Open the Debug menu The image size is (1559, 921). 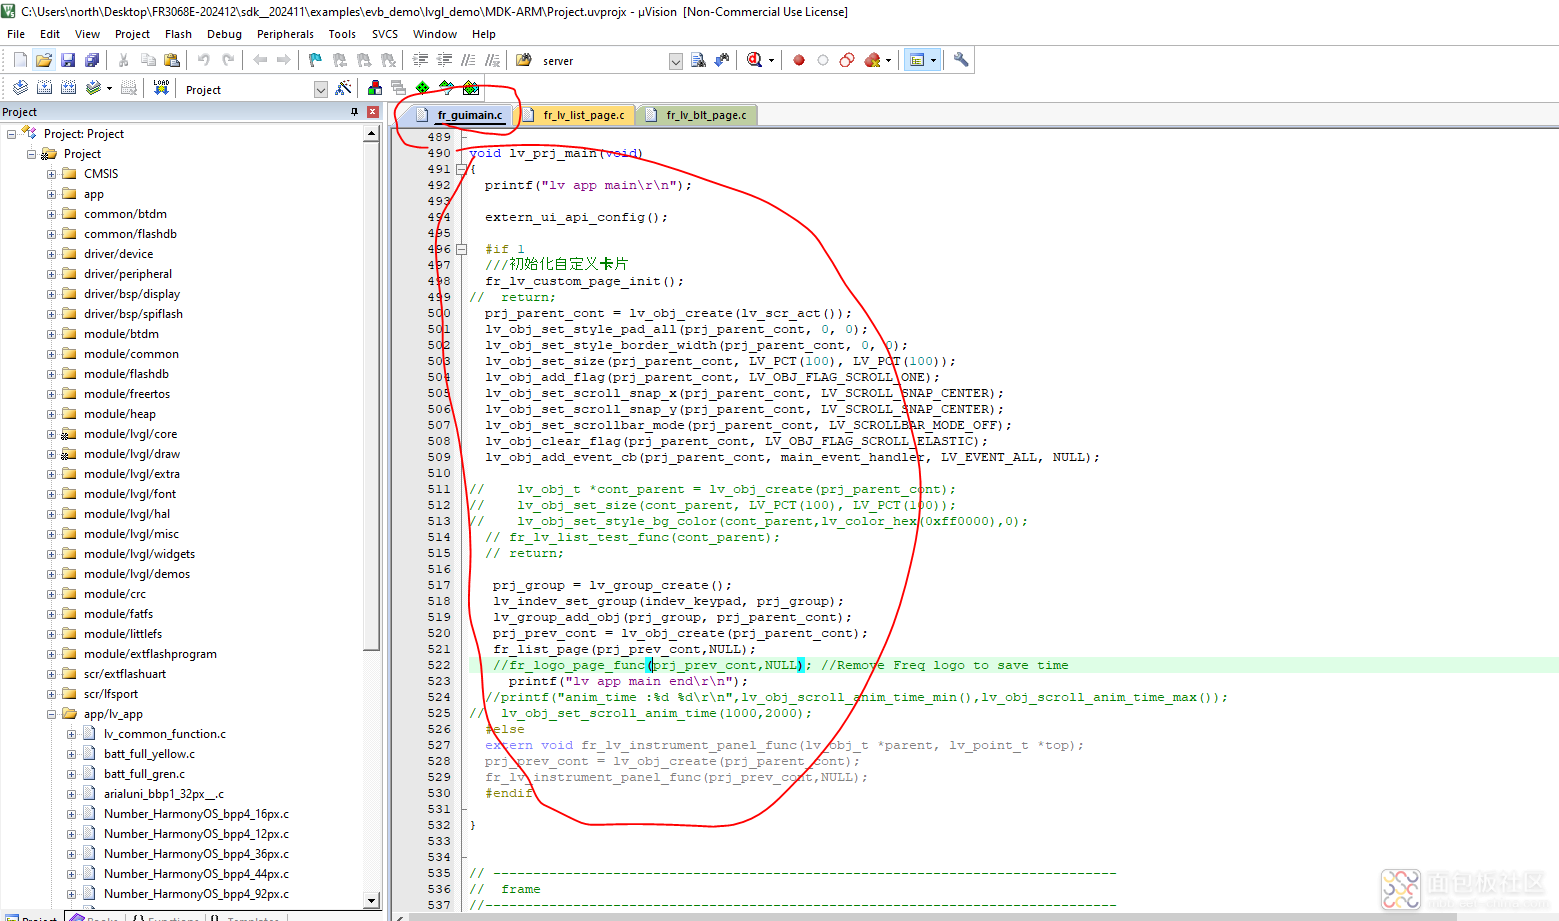224,34
